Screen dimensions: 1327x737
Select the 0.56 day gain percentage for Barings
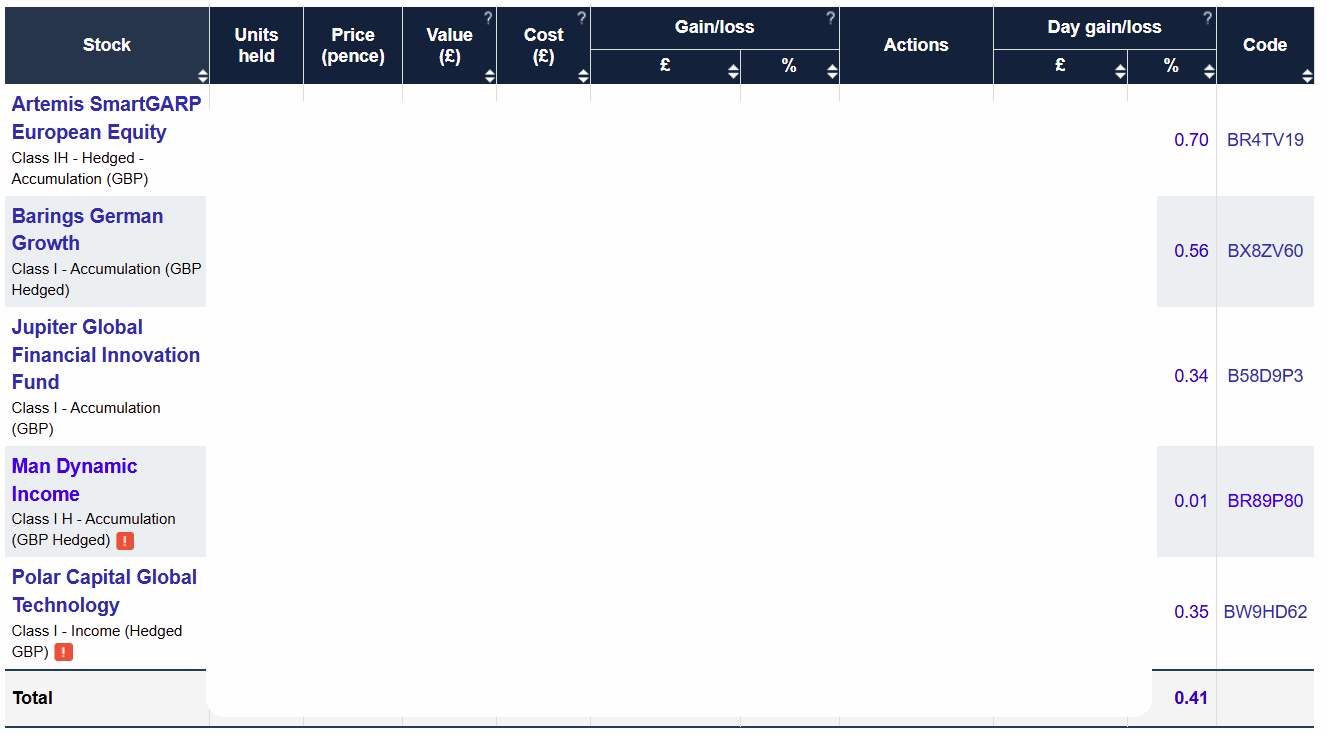[x=1191, y=251]
